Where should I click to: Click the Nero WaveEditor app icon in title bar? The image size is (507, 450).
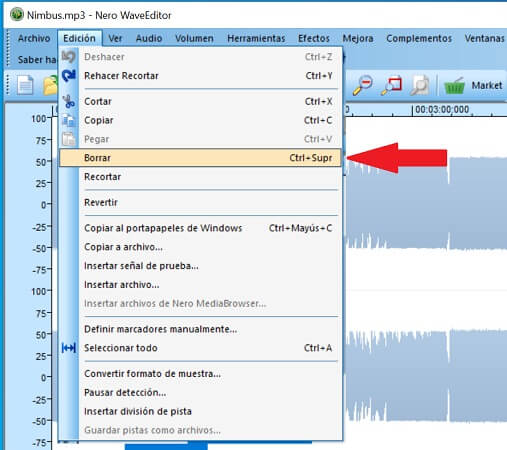coord(17,15)
